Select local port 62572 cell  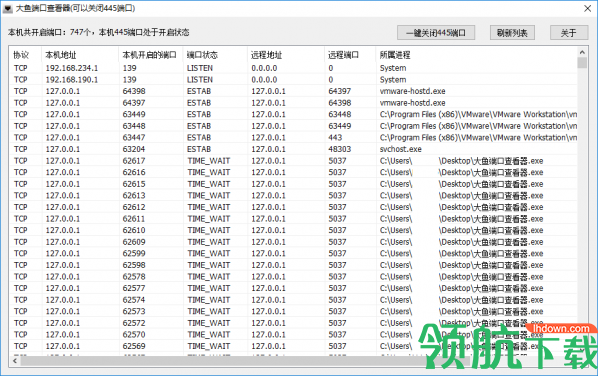pyautogui.click(x=134, y=323)
